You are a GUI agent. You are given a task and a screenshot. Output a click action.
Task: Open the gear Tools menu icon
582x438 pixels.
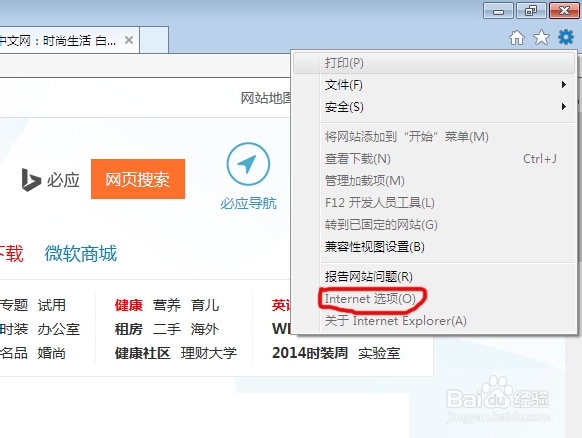click(566, 37)
